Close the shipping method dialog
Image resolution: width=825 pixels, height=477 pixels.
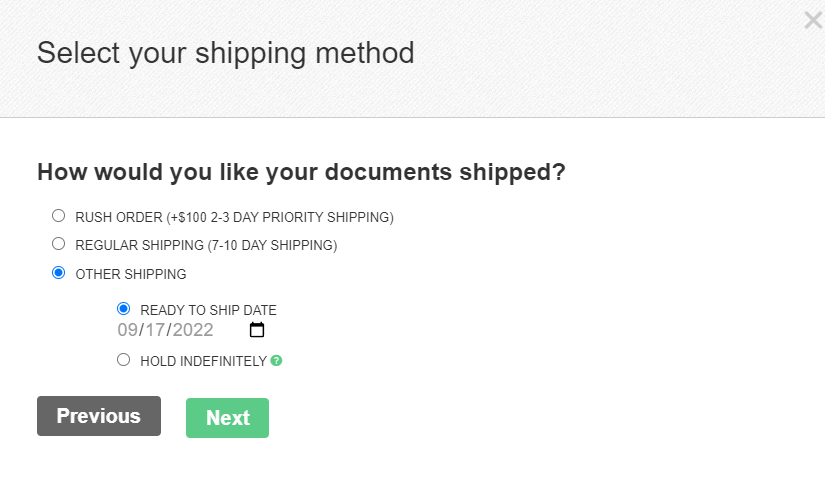click(813, 21)
